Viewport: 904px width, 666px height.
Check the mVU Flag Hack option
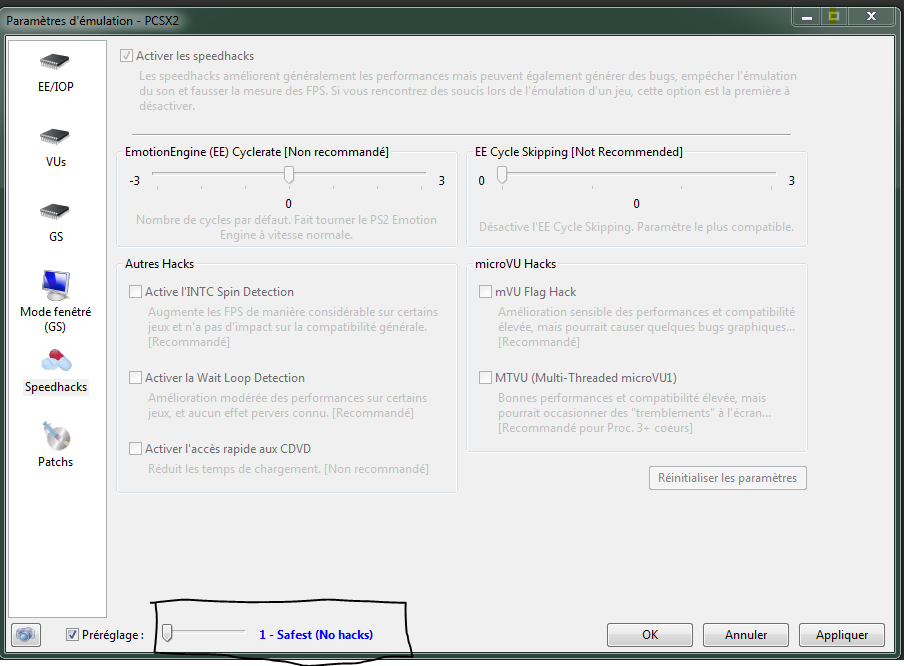(486, 292)
